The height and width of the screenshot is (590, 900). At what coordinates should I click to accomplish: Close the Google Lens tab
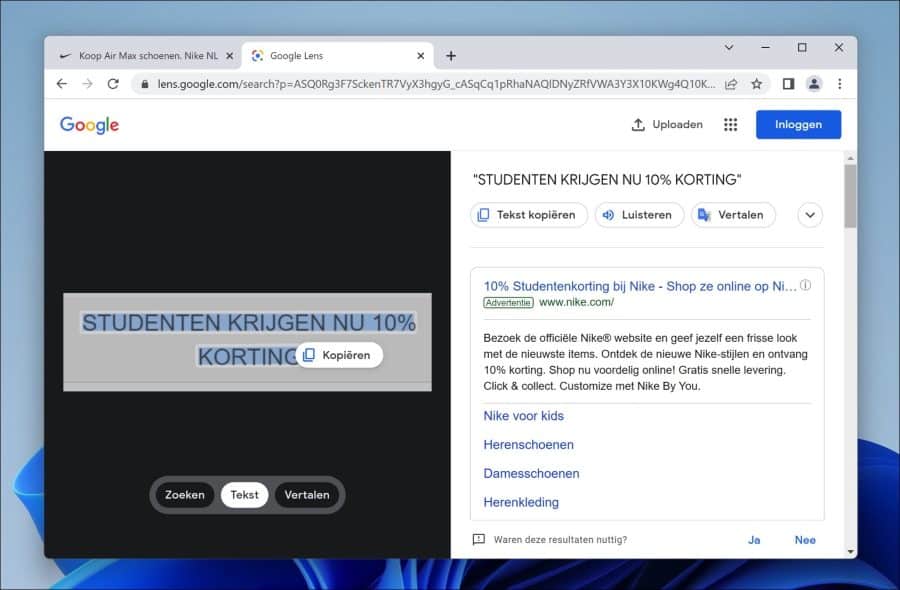pyautogui.click(x=421, y=56)
